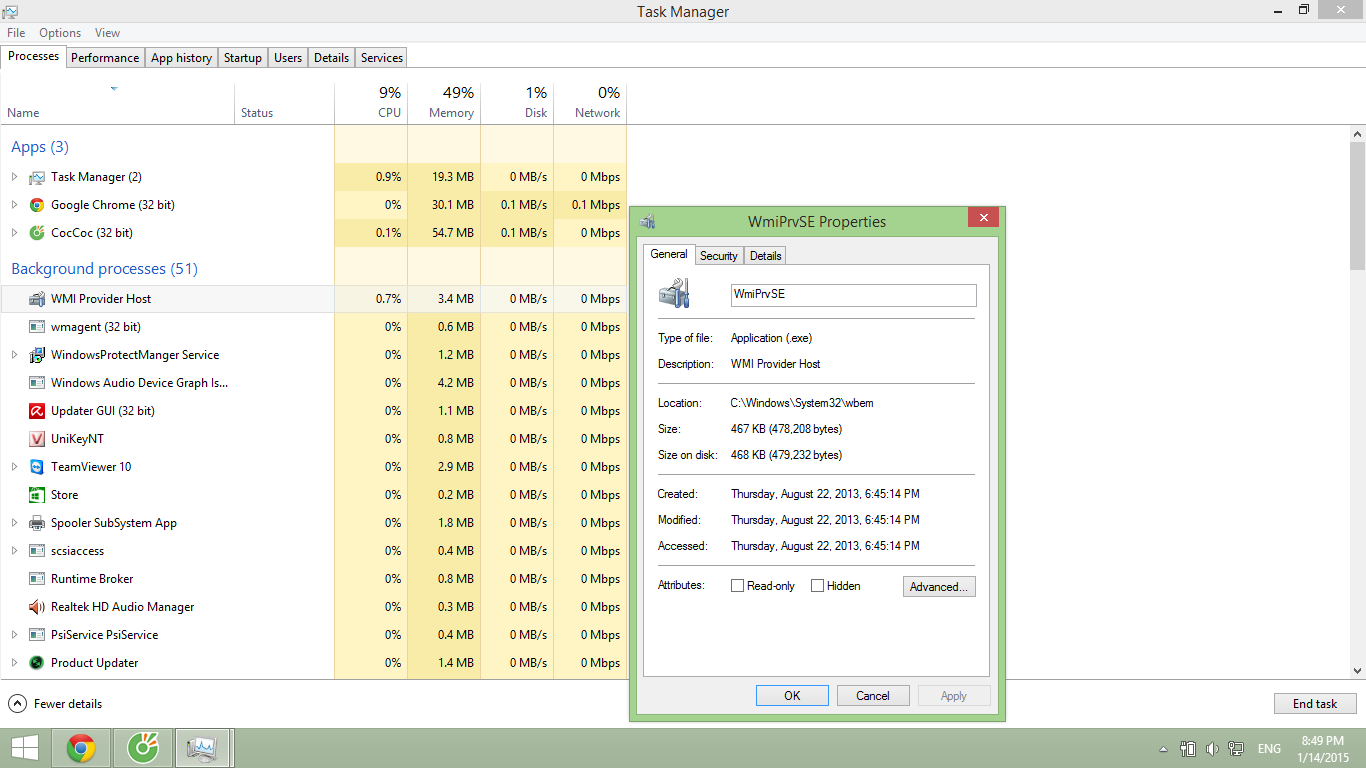
Task: Expand the Task Manager (2) process group
Action: 14,177
